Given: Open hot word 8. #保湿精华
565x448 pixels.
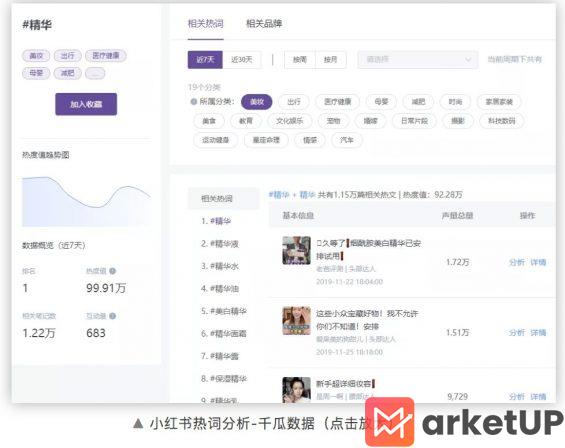Looking at the screenshot, I should coord(224,378).
